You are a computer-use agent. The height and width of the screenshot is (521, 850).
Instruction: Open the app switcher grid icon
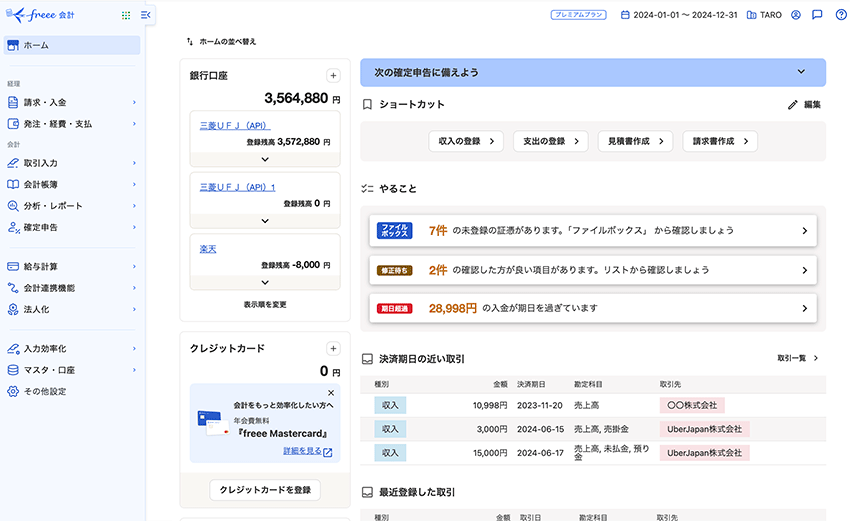[x=125, y=15]
